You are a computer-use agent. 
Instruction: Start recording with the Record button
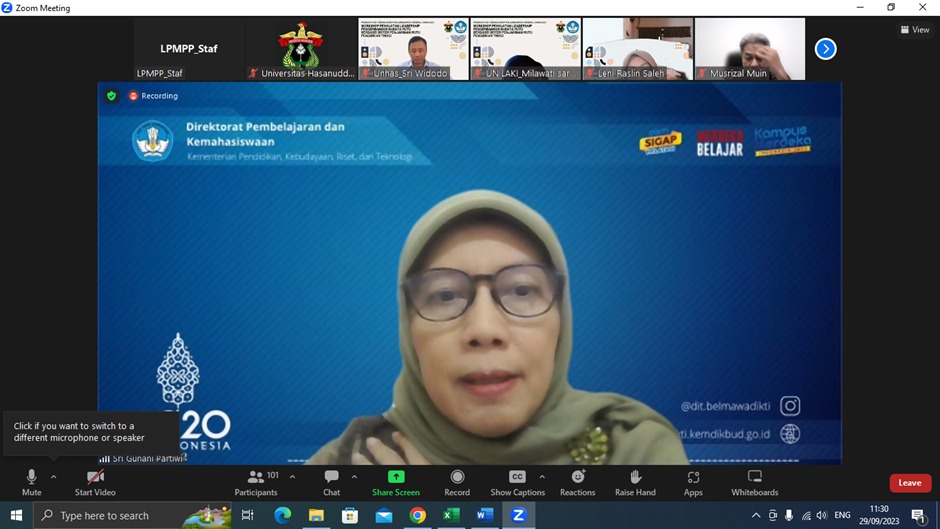(x=457, y=481)
